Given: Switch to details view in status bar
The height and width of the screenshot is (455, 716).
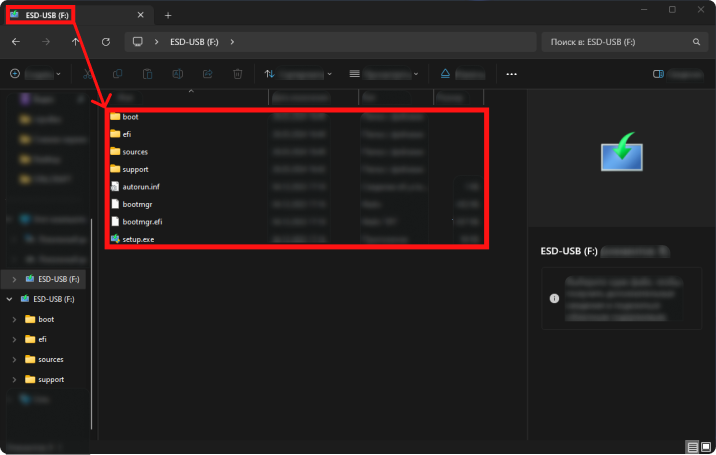Looking at the screenshot, I should (x=692, y=445).
